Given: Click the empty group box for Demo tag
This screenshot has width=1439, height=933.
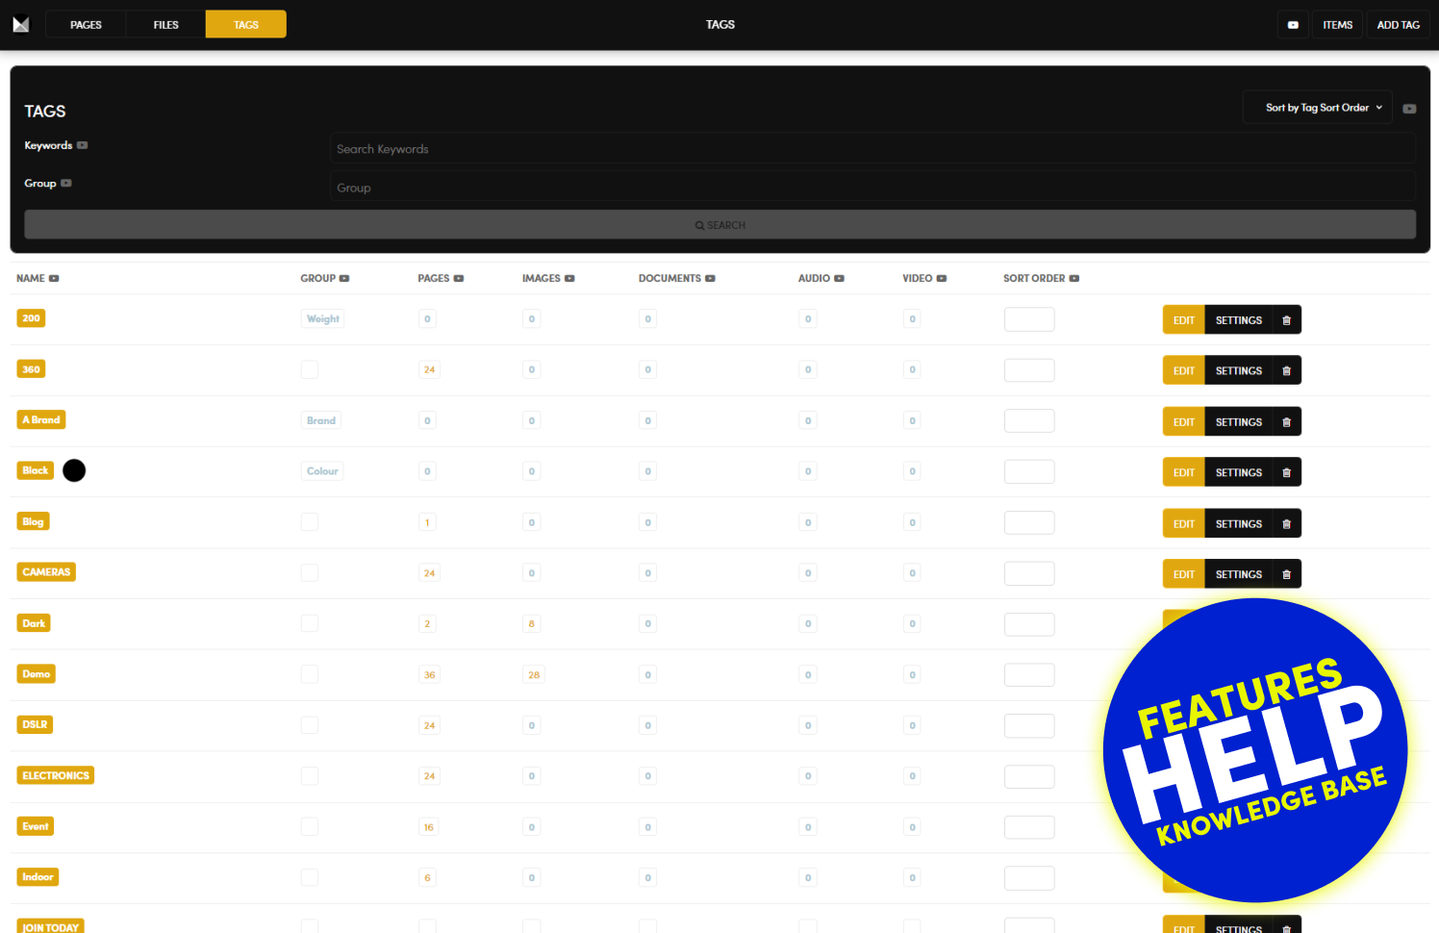Looking at the screenshot, I should pyautogui.click(x=310, y=675).
